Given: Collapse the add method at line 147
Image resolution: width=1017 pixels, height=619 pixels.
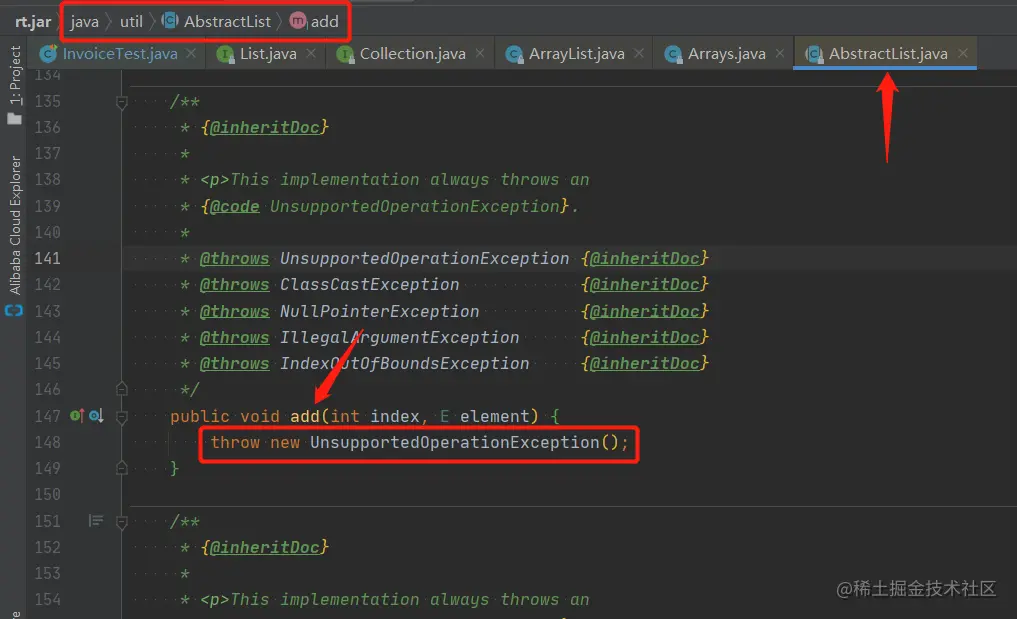Looking at the screenshot, I should click(x=121, y=417).
